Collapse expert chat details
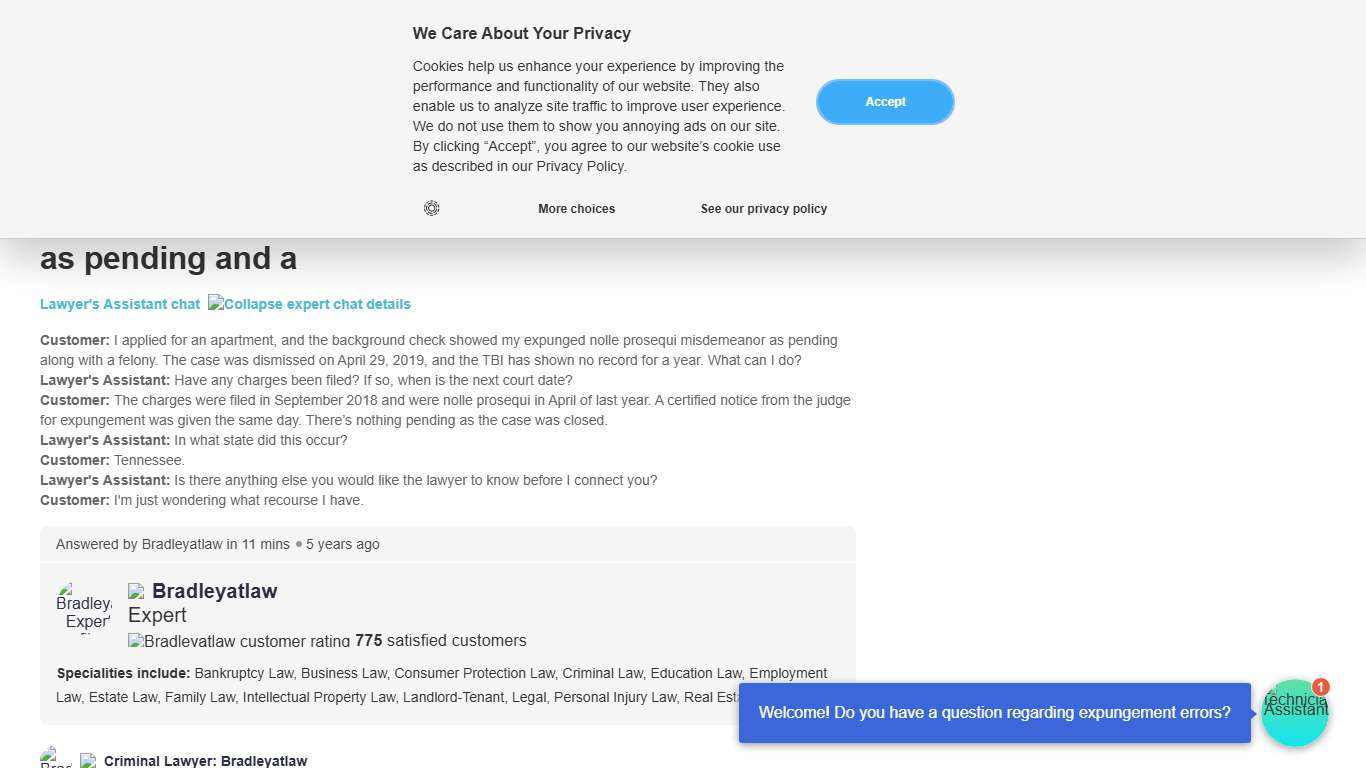Screen dimensions: 1366x768 (309, 304)
